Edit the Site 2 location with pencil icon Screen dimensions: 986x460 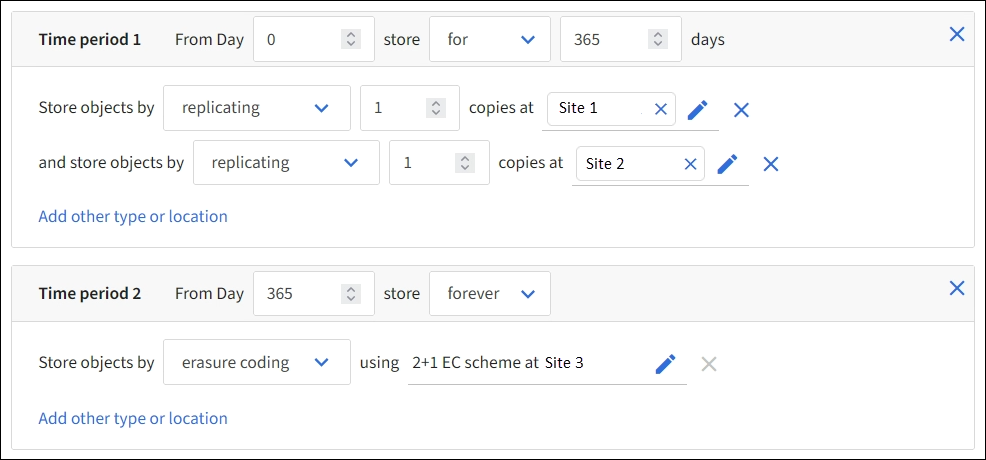point(727,163)
